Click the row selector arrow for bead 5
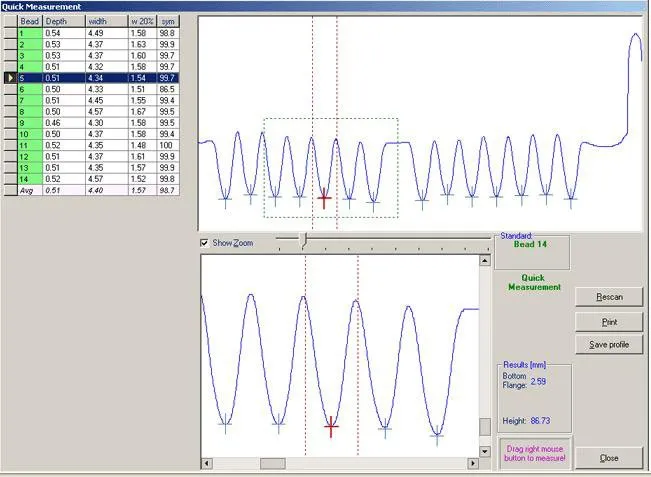The height and width of the screenshot is (477, 651). [11, 78]
